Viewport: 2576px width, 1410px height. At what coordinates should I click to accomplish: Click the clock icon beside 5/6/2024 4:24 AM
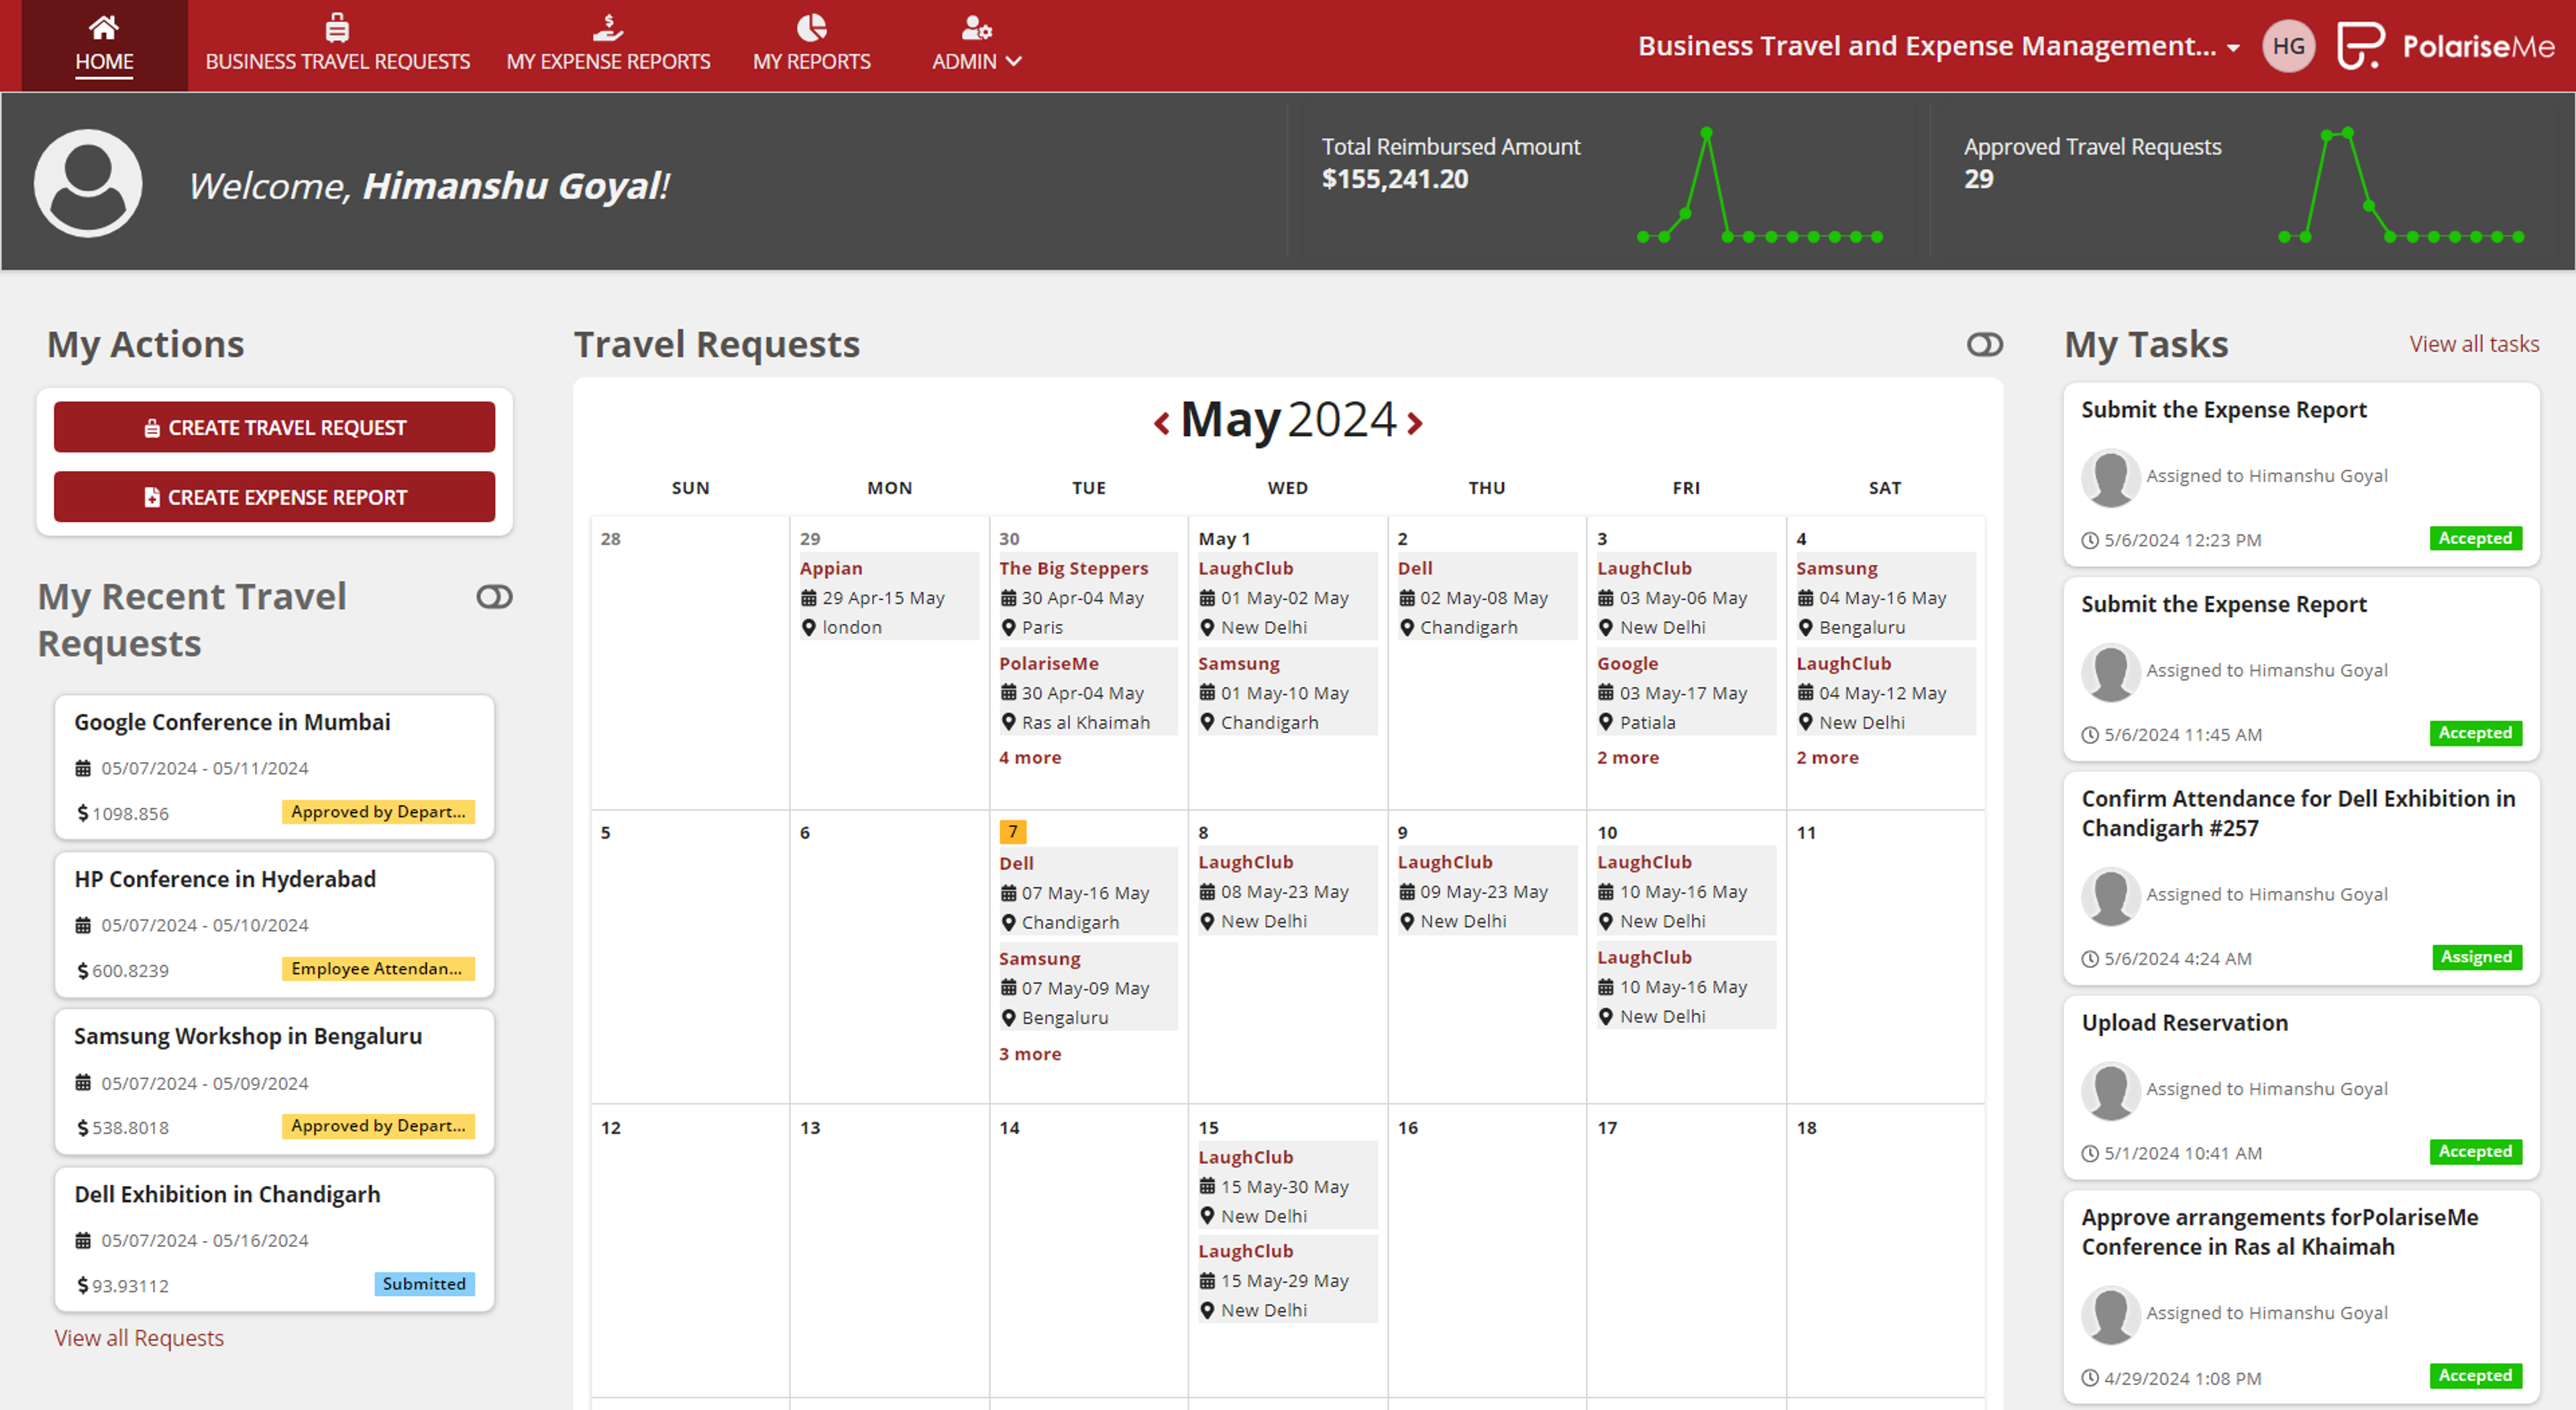tap(2090, 959)
